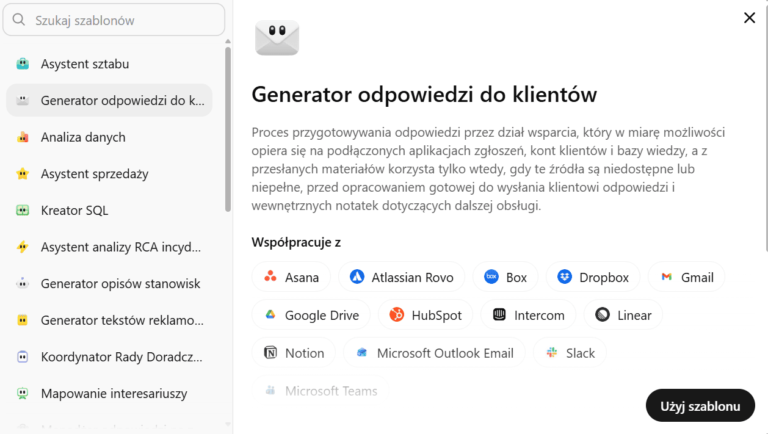Click the Google Drive logo icon
768x434 pixels.
pos(270,314)
